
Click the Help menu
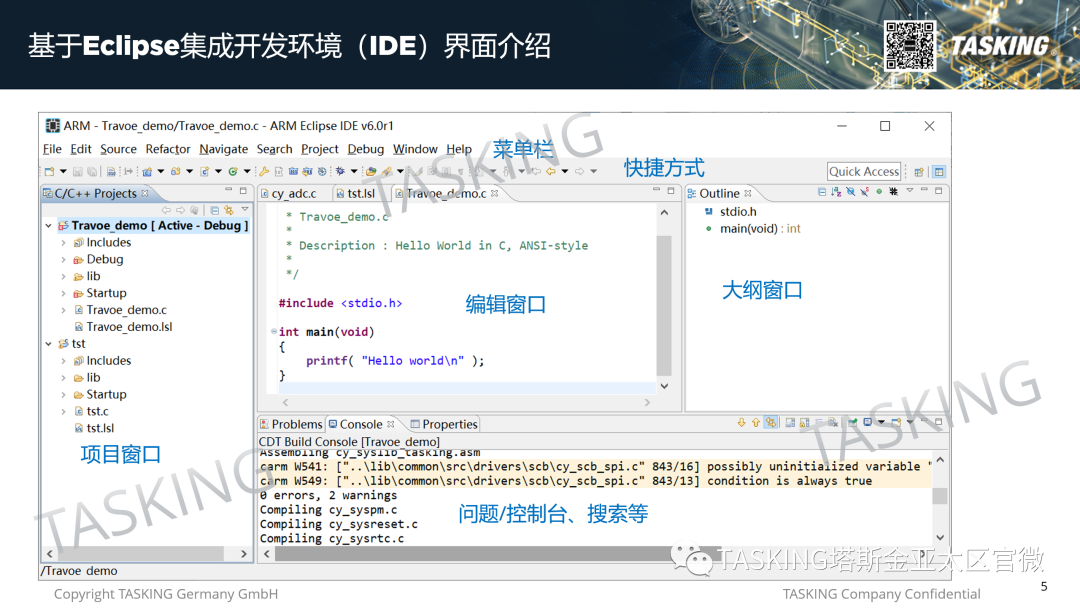[459, 149]
